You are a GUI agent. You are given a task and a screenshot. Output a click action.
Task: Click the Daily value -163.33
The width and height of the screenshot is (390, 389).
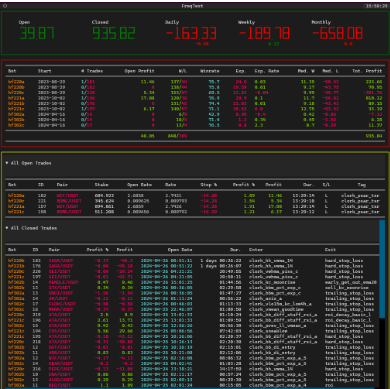[x=191, y=33]
